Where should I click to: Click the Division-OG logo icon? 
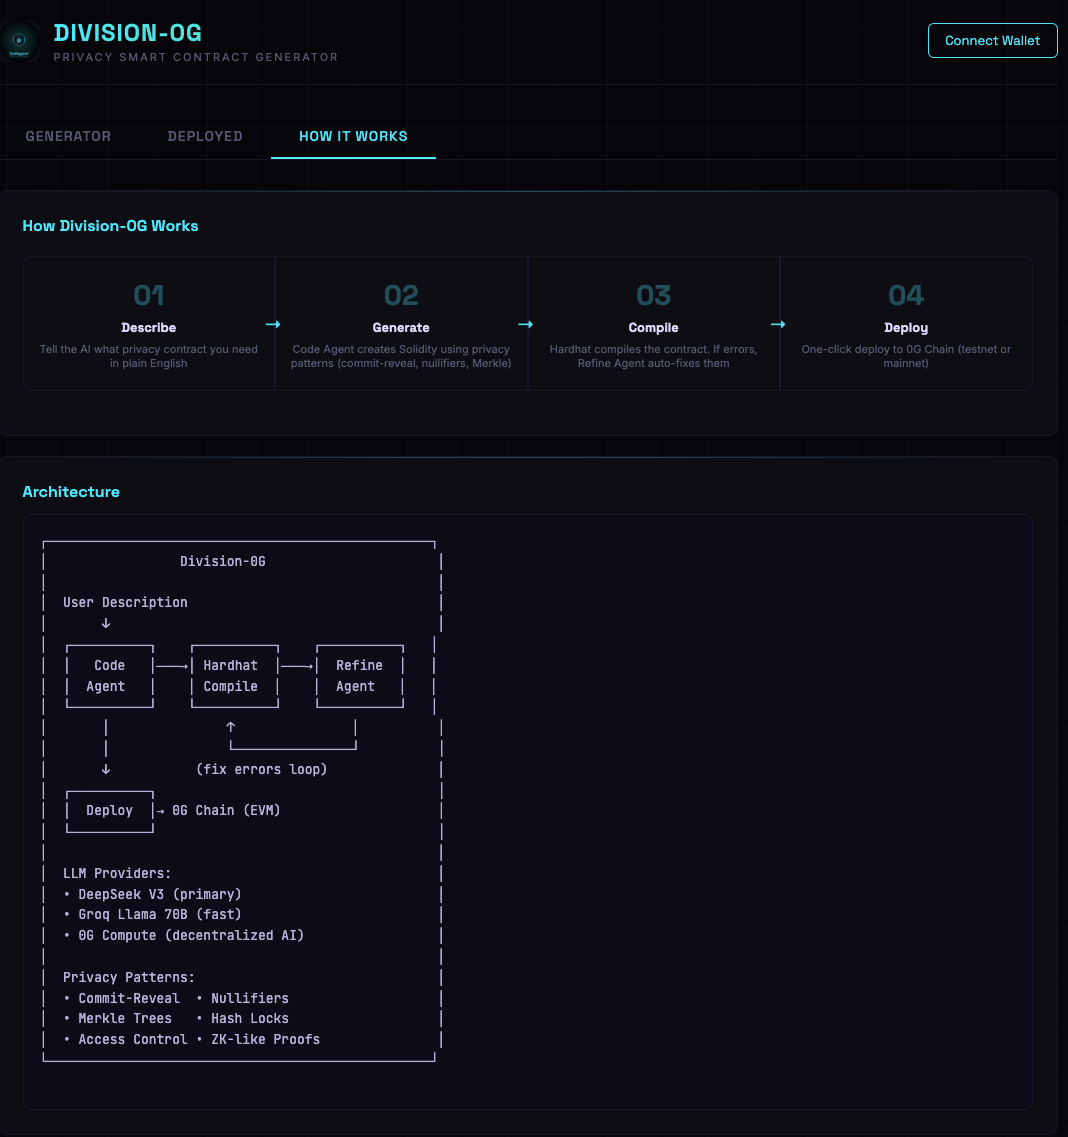(x=19, y=41)
